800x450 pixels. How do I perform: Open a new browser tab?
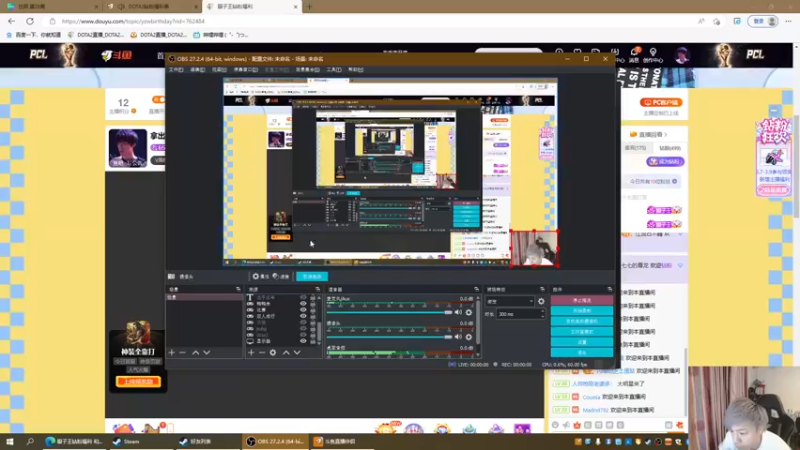309,7
